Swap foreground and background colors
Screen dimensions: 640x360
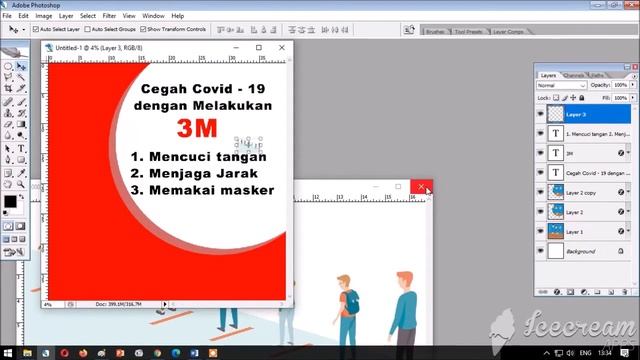point(21,197)
